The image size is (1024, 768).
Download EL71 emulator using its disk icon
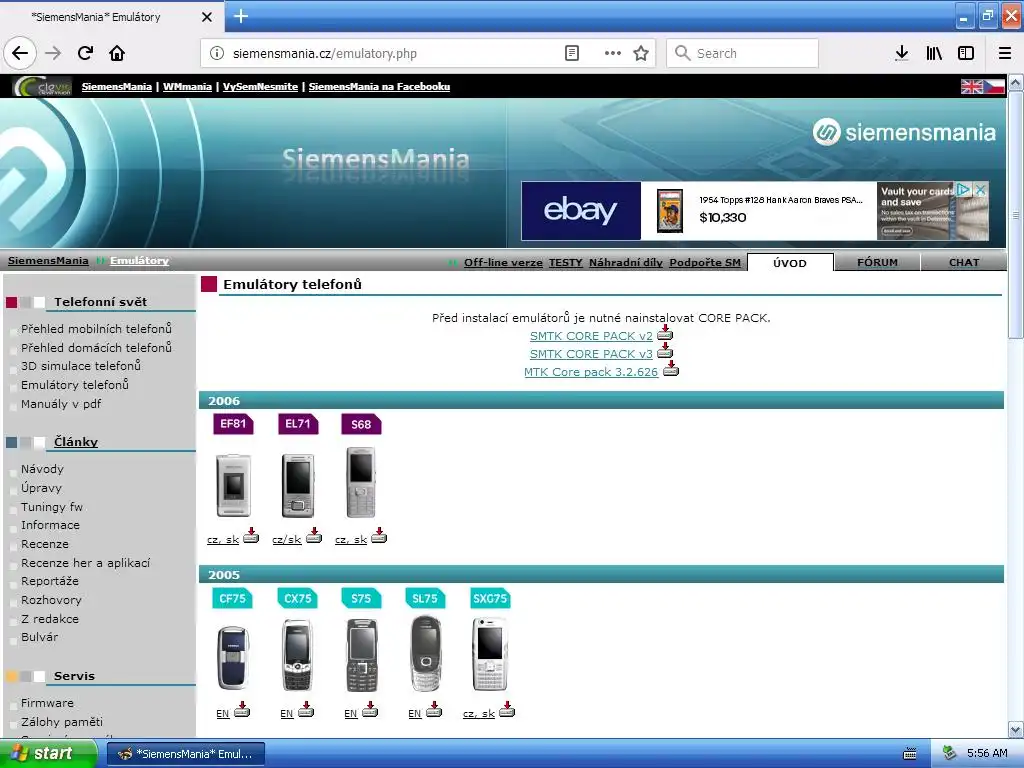click(314, 536)
